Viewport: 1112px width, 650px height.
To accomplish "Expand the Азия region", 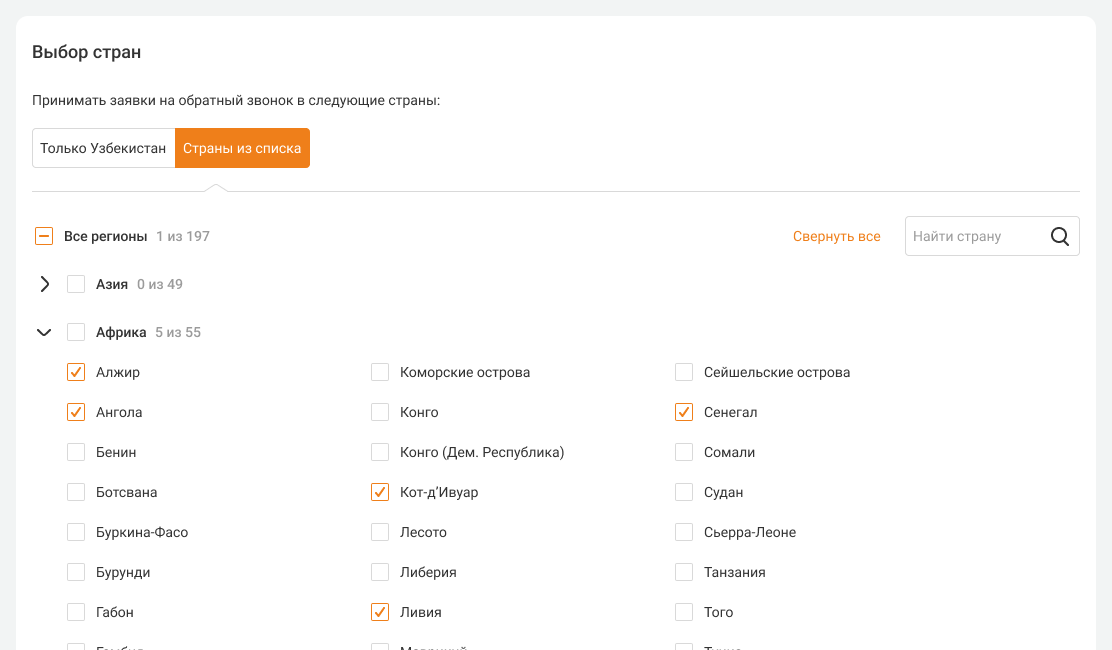I will pos(44,284).
